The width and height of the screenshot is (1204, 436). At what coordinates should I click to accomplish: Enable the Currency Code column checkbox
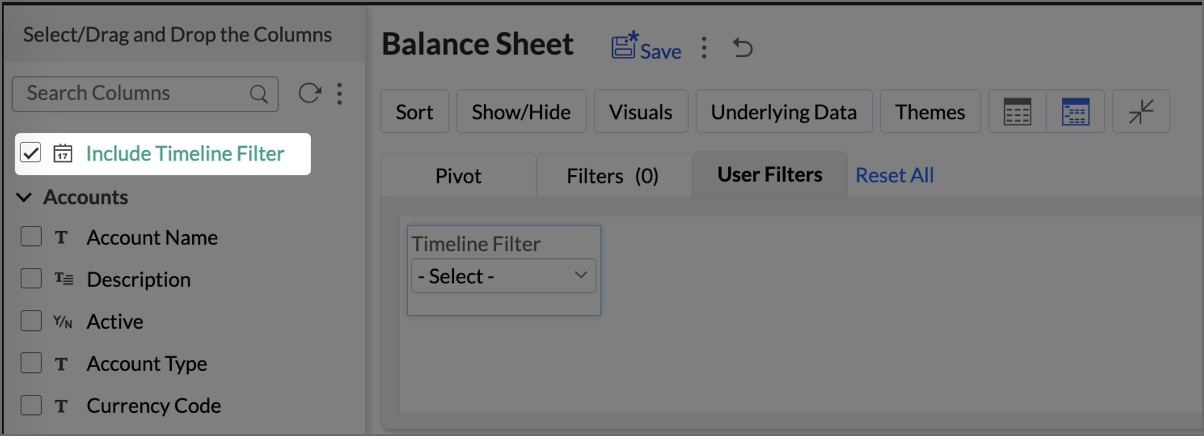pos(31,406)
